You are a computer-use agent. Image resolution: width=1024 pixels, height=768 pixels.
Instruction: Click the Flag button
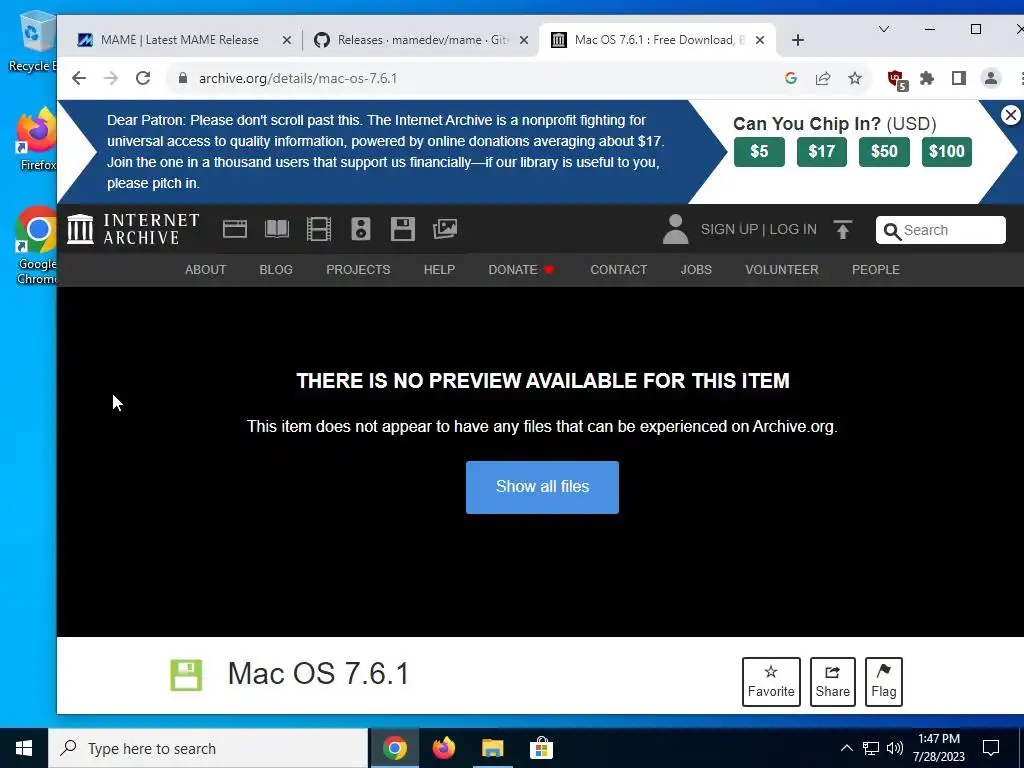tap(884, 682)
